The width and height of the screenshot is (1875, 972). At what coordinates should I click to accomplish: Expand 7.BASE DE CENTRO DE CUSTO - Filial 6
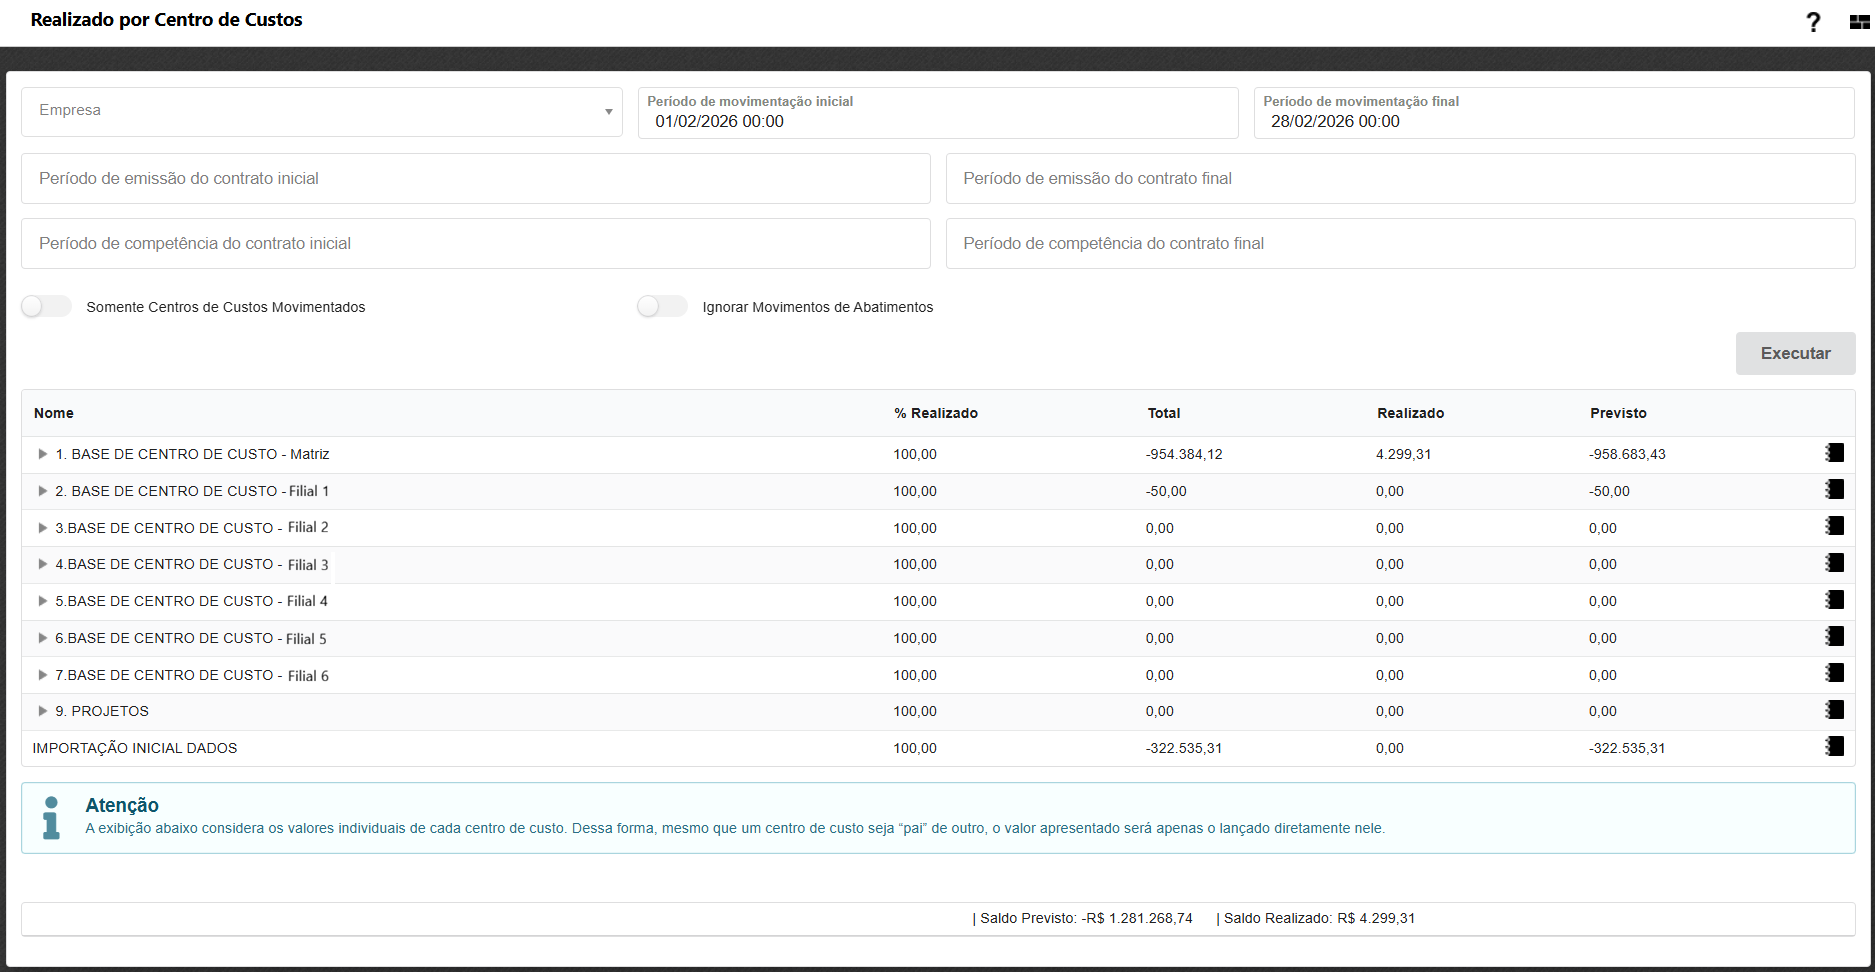43,675
